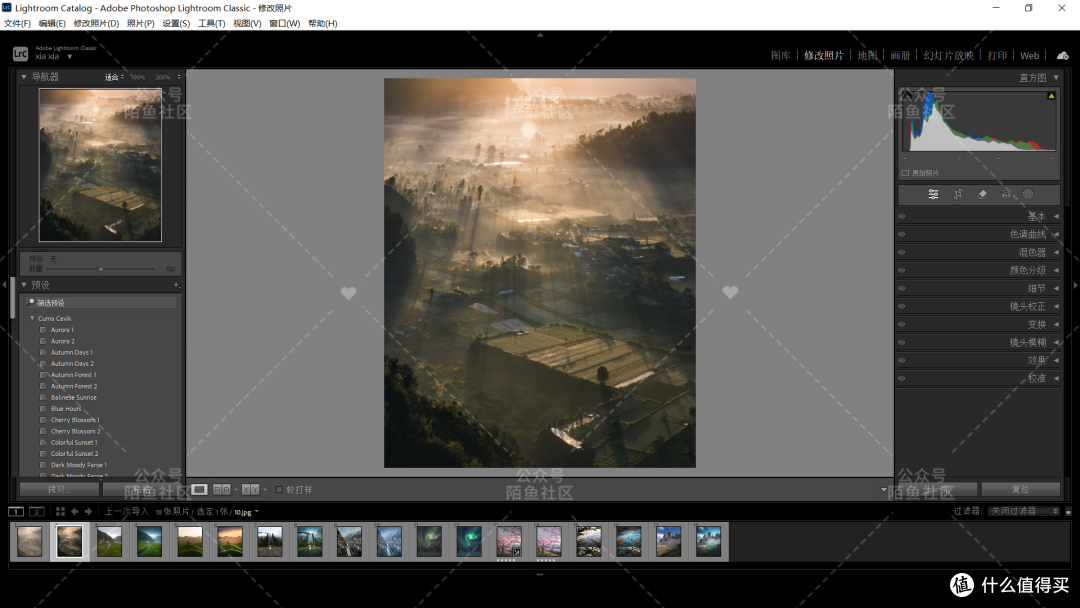The image size is (1080, 608).
Task: Select the Healing eraser tool icon
Action: pos(982,194)
